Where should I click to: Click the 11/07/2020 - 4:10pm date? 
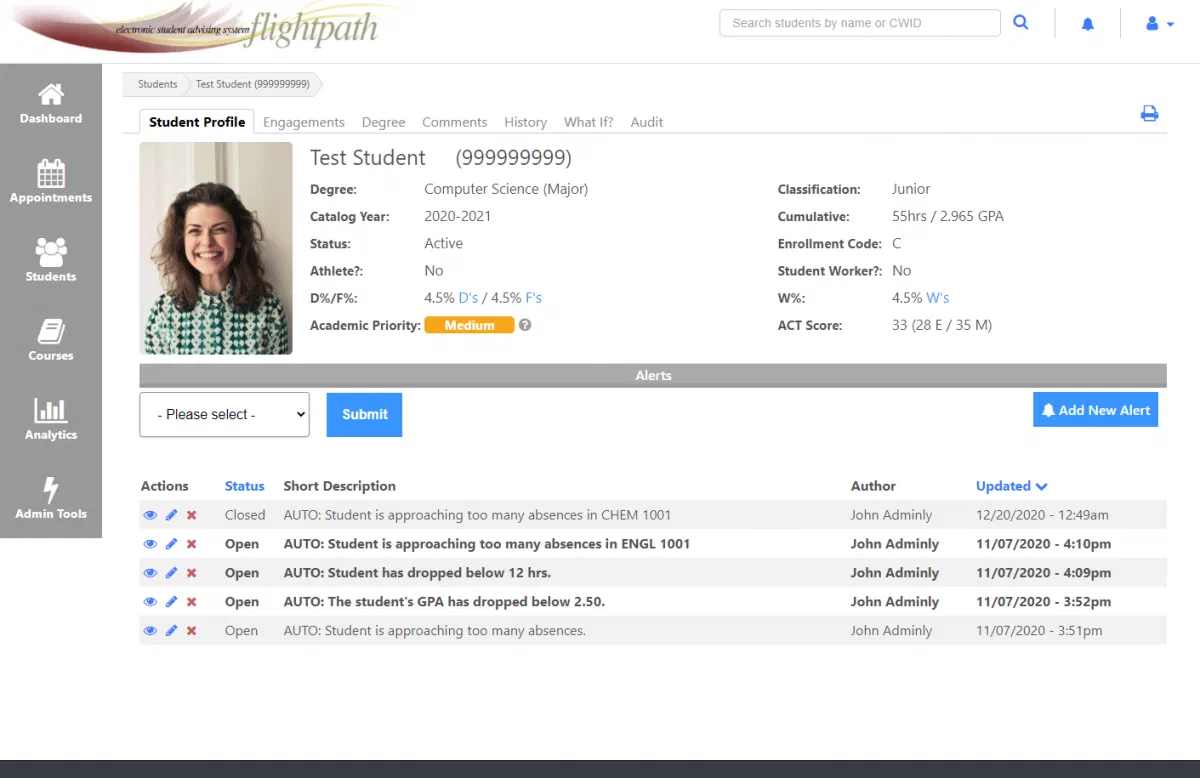[x=1043, y=544]
